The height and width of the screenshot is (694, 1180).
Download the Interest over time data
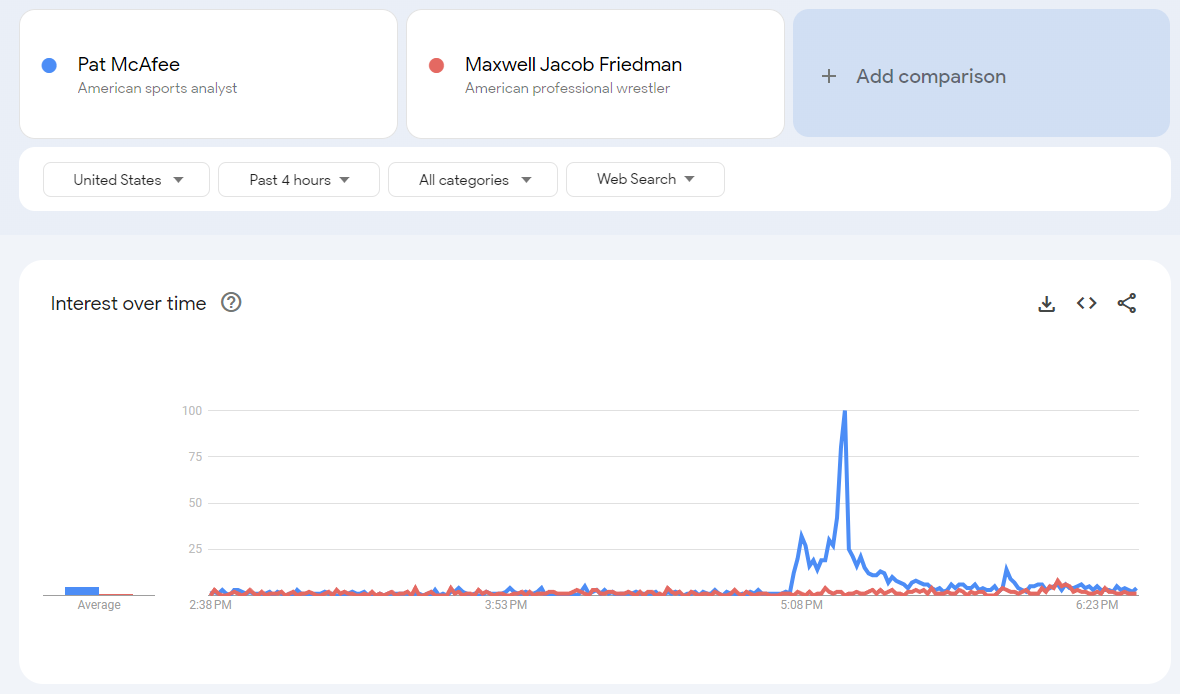point(1046,304)
